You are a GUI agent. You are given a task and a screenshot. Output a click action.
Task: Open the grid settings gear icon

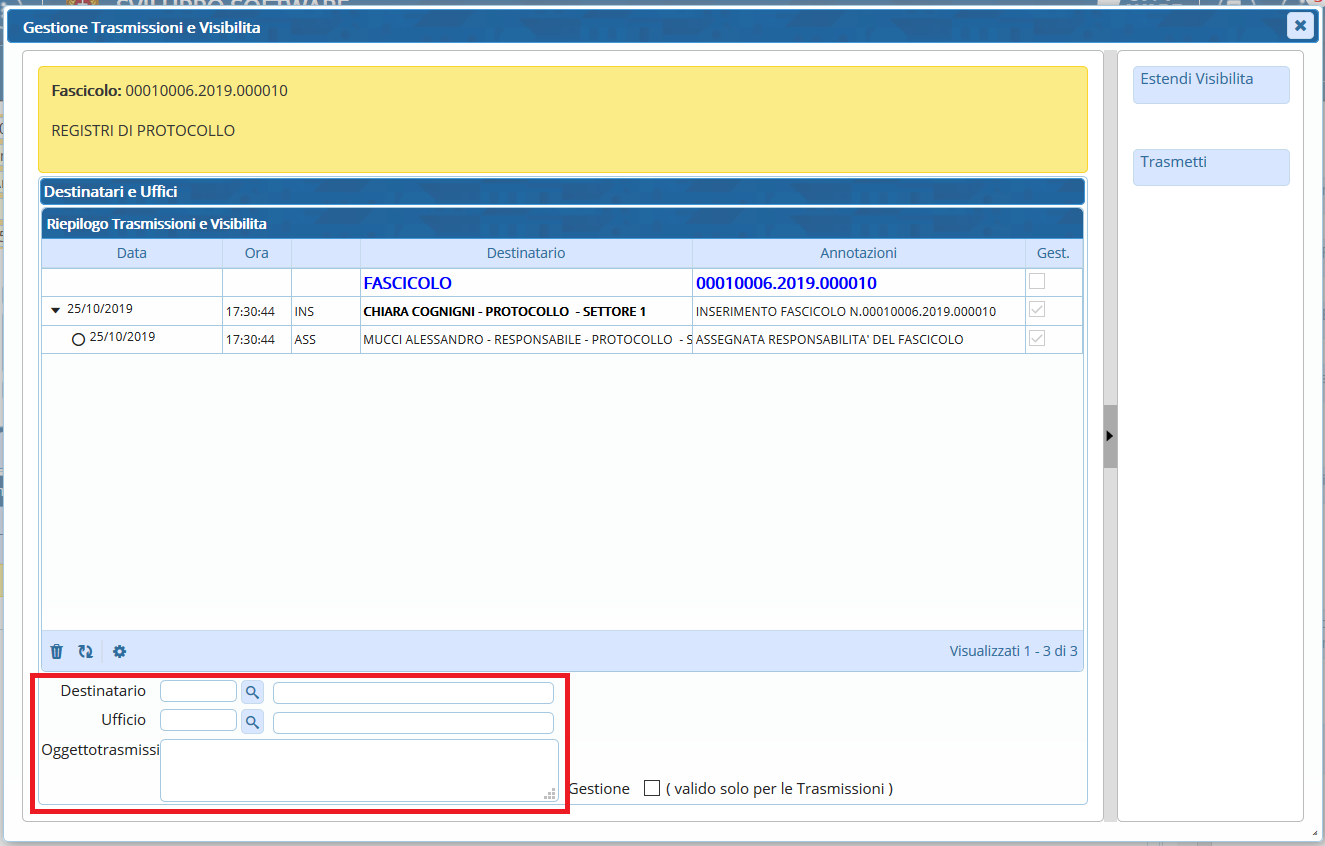click(x=120, y=652)
